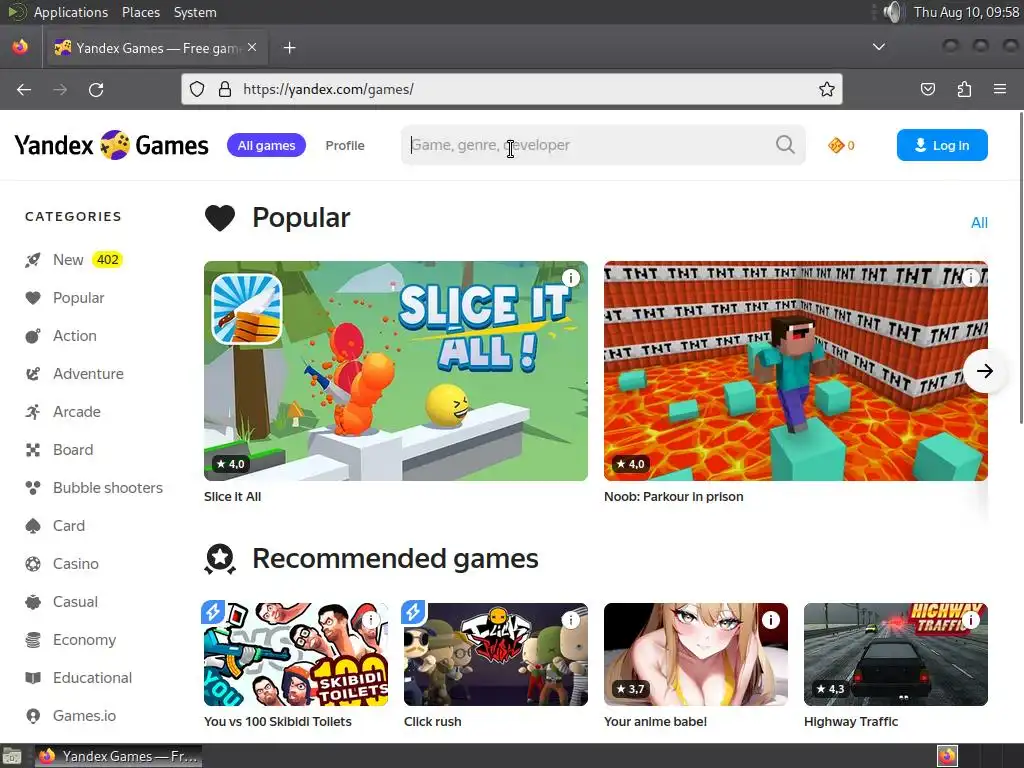Image resolution: width=1024 pixels, height=768 pixels.
Task: Open info icon on Slice It All card
Action: pos(571,278)
